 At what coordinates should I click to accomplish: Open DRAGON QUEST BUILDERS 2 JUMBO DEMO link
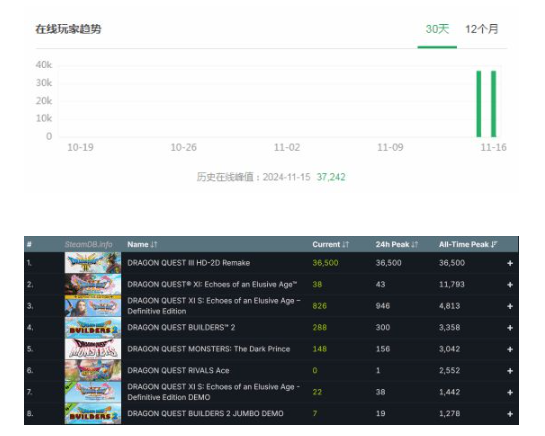point(205,414)
